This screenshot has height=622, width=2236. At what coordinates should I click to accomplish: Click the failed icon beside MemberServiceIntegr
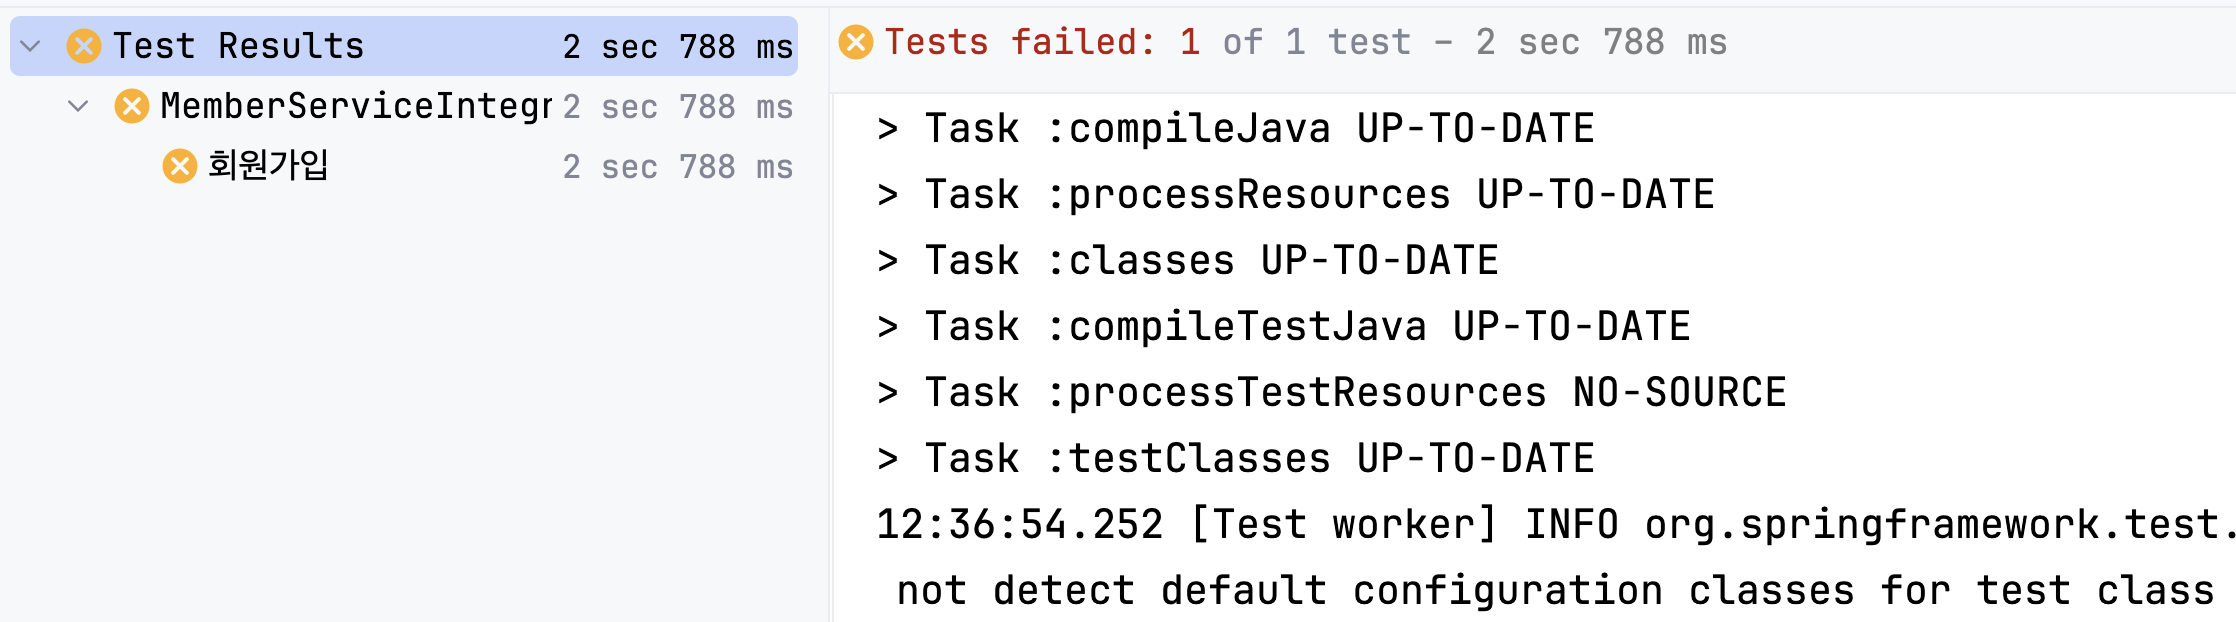click(x=132, y=106)
